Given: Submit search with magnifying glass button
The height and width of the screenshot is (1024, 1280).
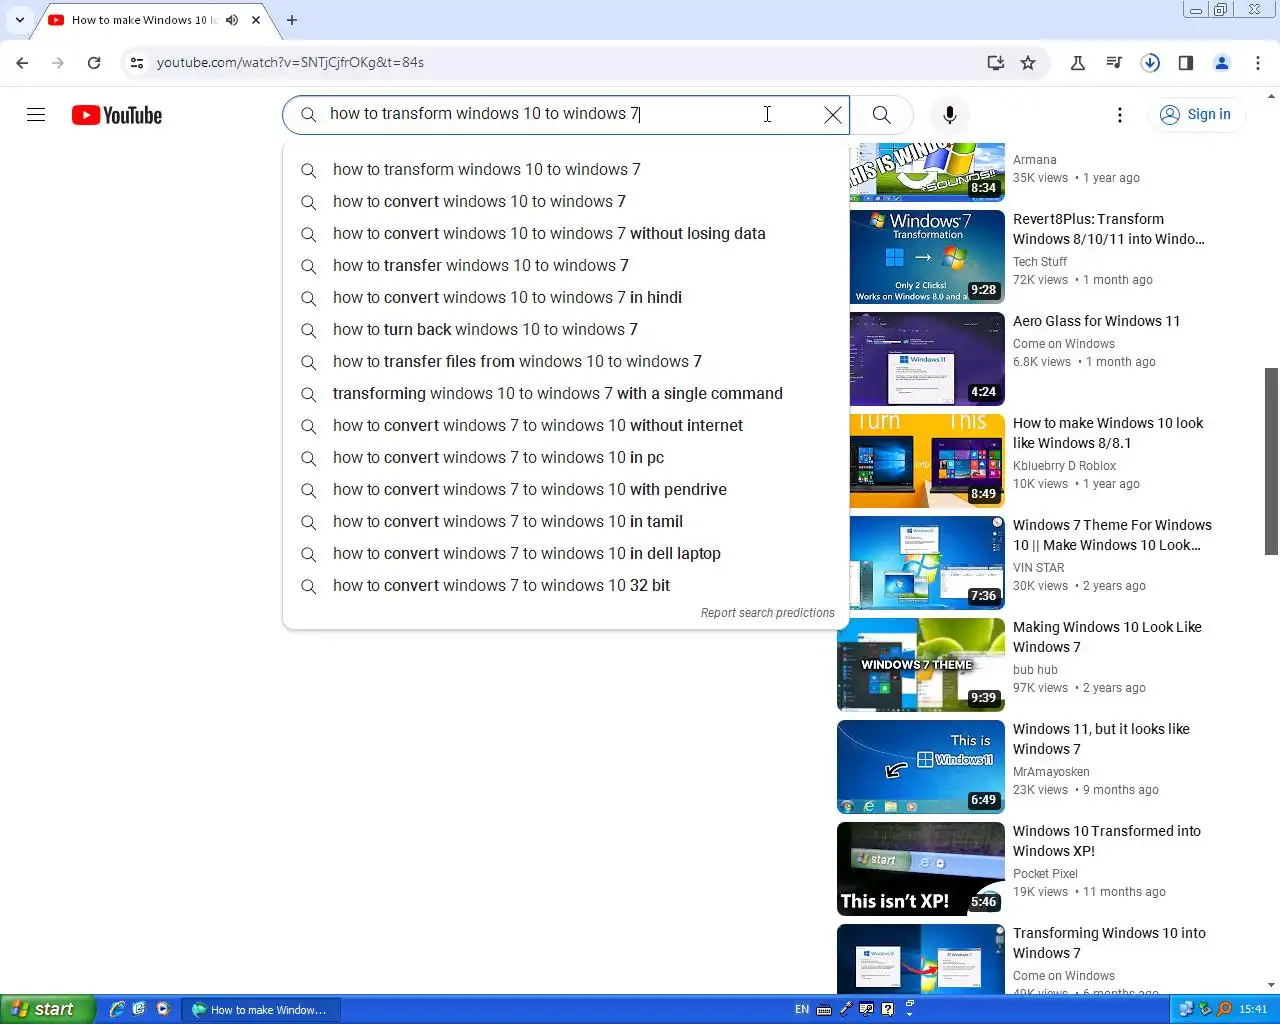Looking at the screenshot, I should pyautogui.click(x=881, y=115).
